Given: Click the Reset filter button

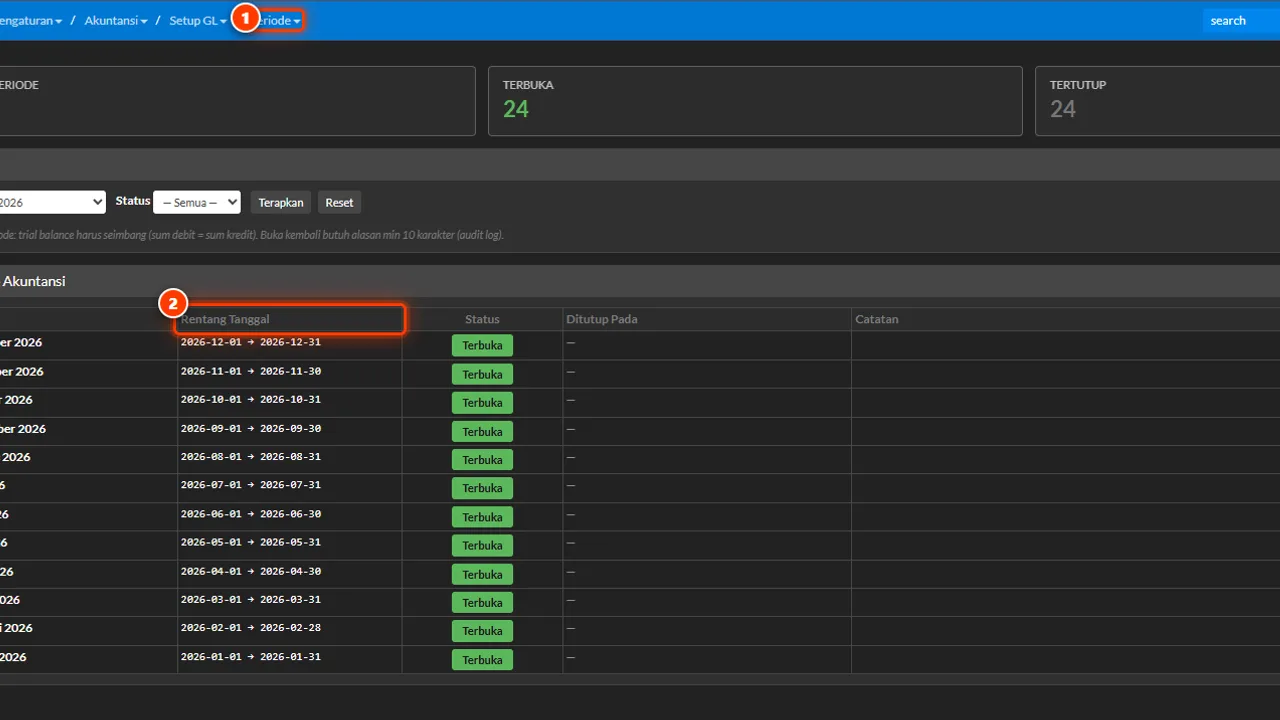Looking at the screenshot, I should tap(339, 202).
